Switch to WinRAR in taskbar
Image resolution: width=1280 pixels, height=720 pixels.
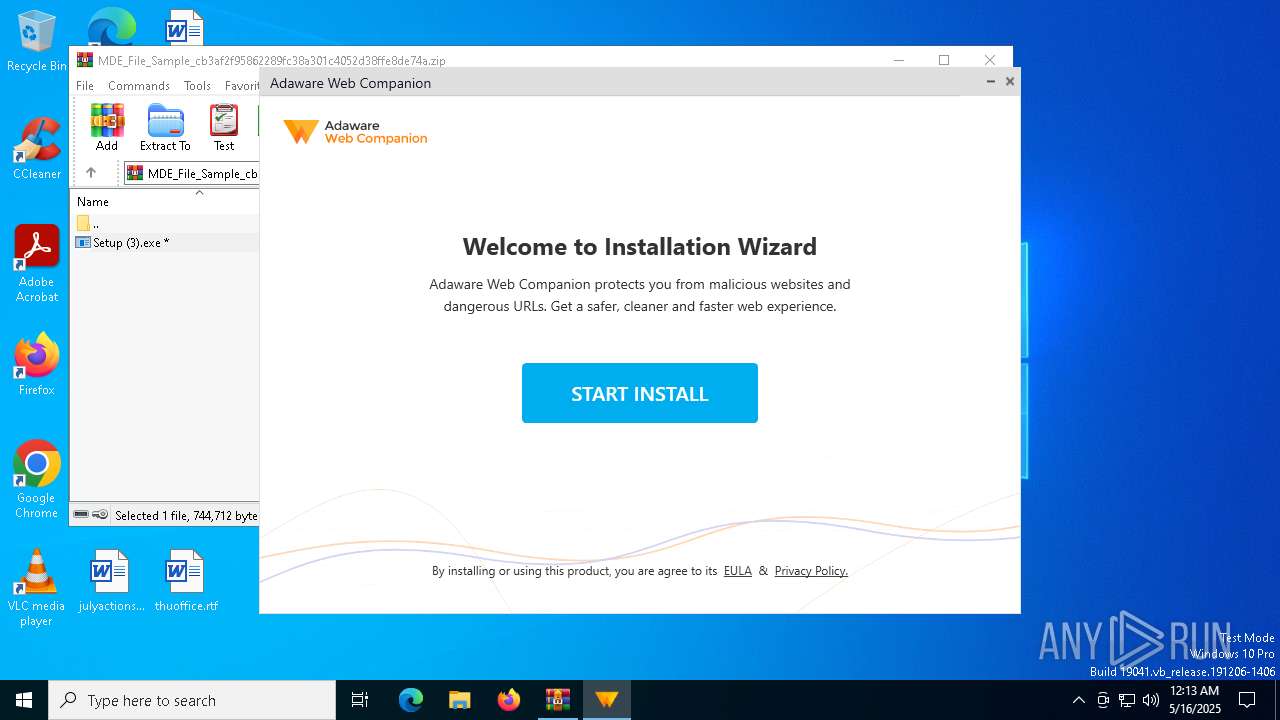(x=557, y=700)
